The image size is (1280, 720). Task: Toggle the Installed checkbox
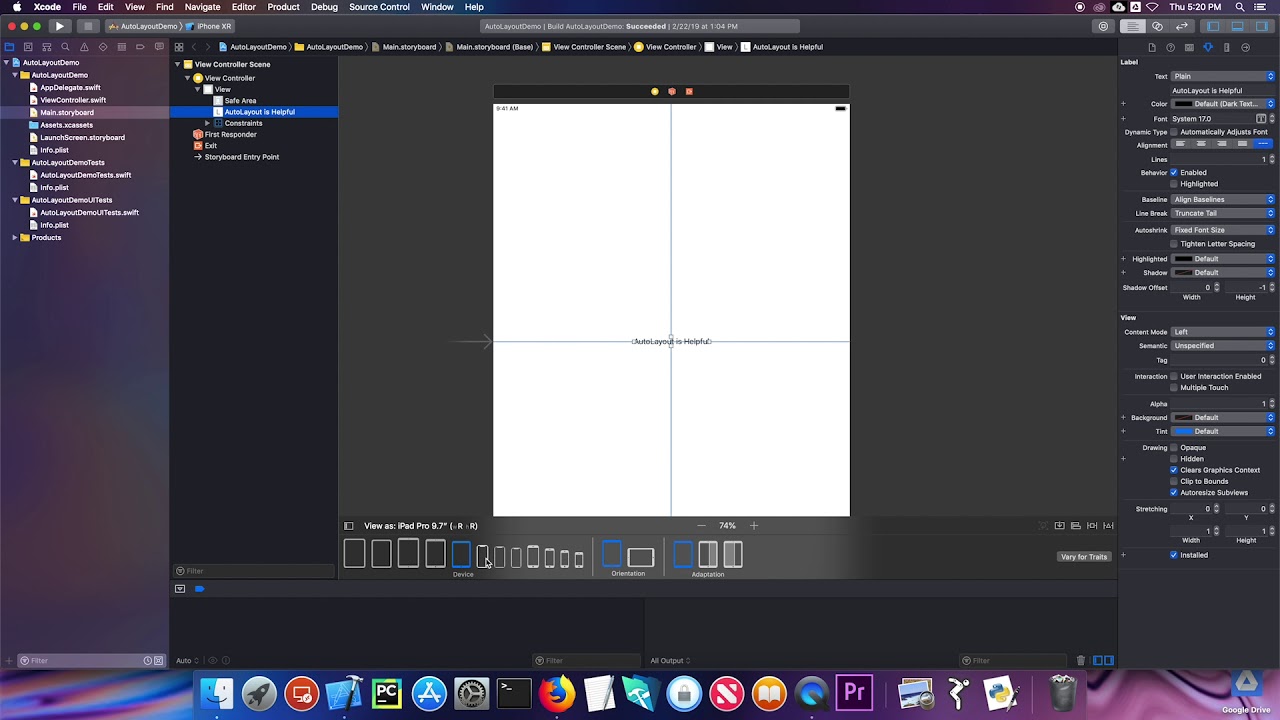click(x=1174, y=555)
